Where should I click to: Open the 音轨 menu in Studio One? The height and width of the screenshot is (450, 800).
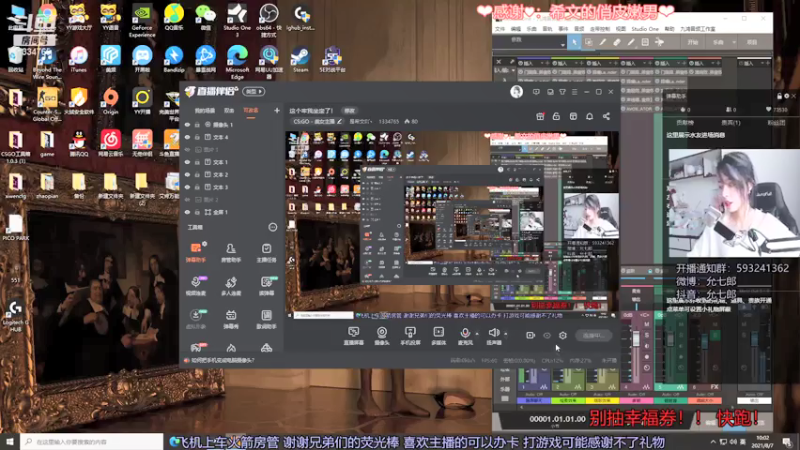[x=547, y=29]
